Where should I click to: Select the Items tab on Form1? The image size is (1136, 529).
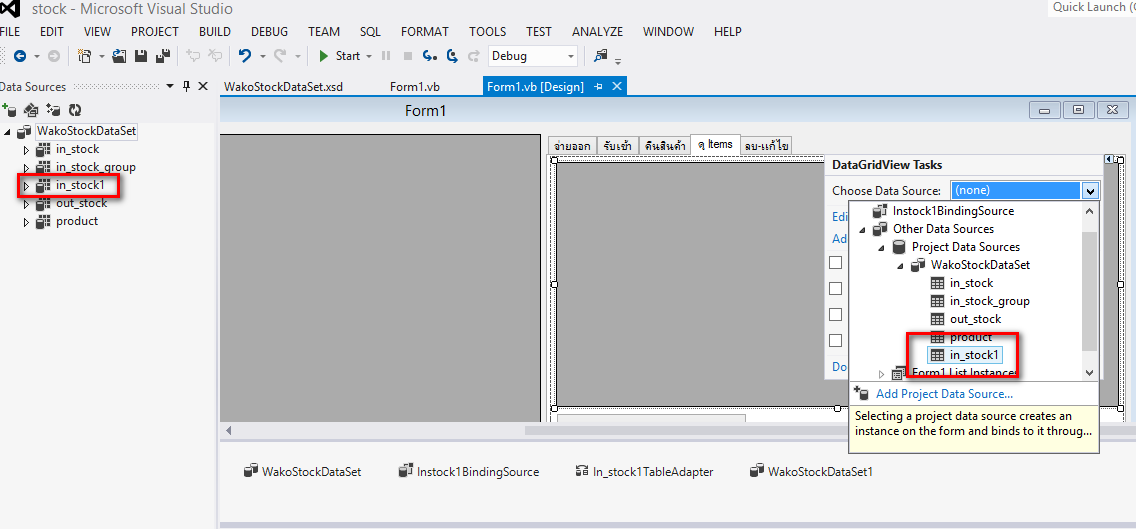[x=715, y=144]
